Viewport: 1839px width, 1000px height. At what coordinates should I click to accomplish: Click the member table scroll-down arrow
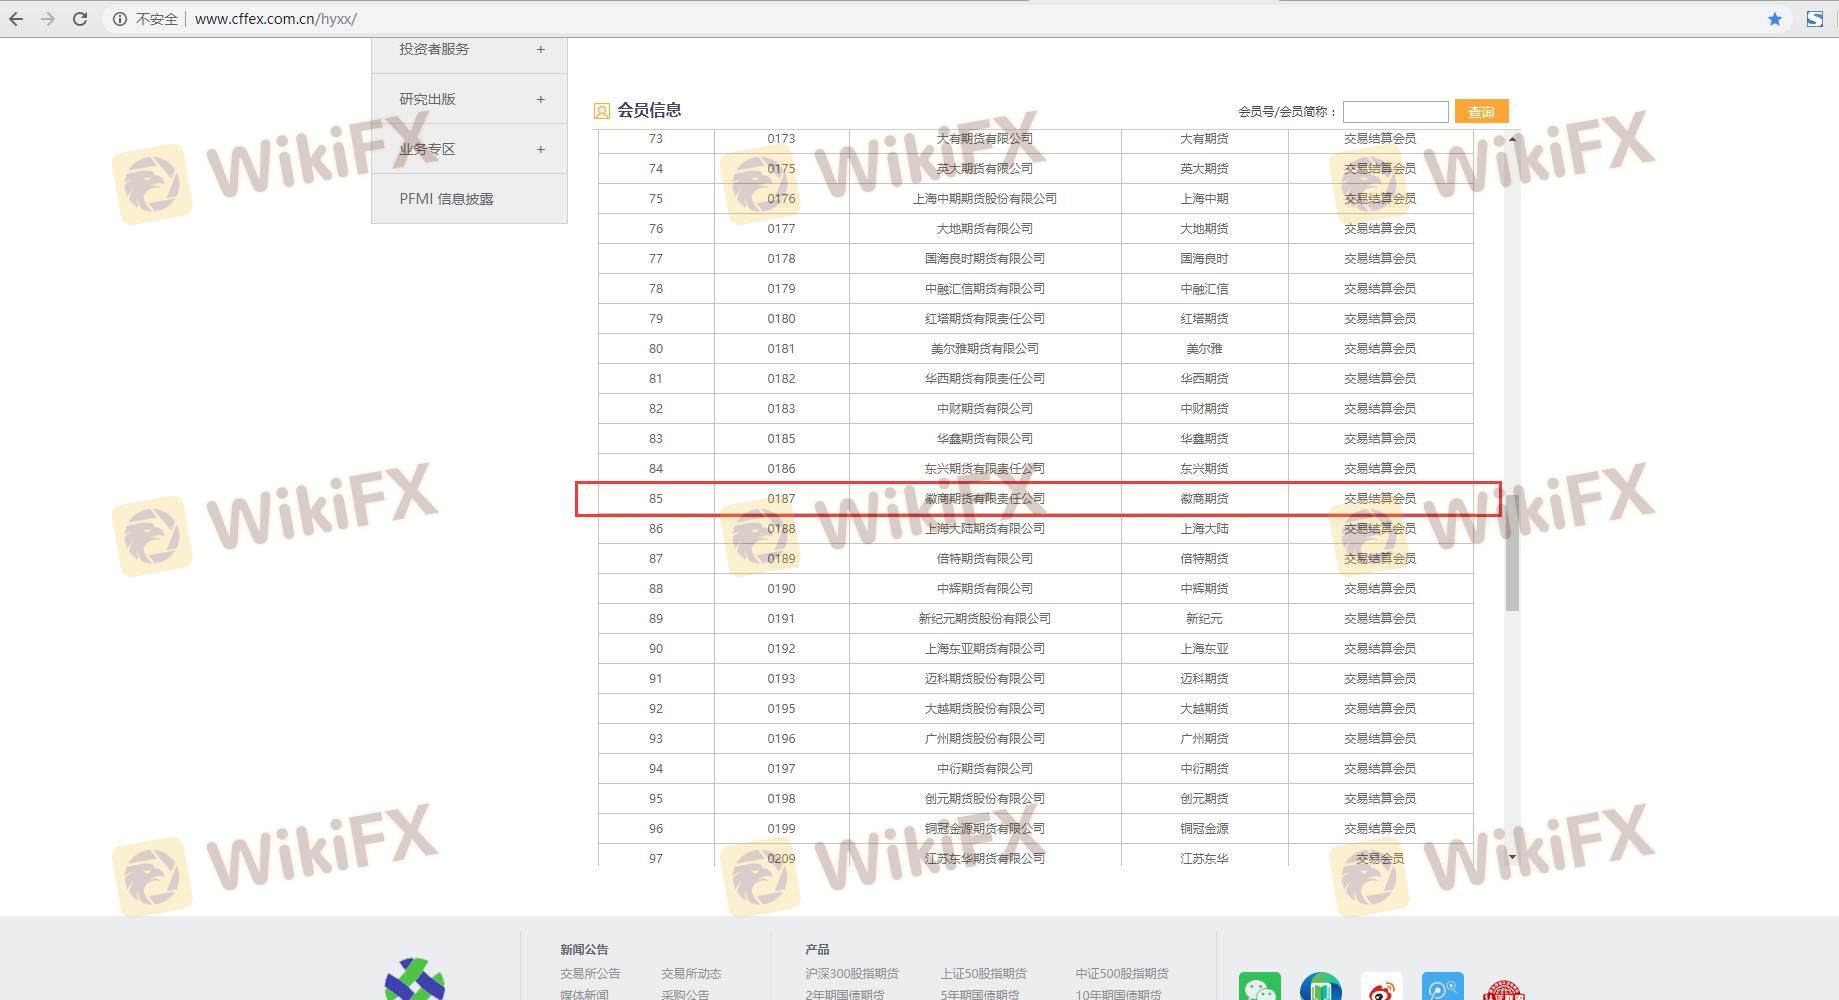pos(1512,857)
